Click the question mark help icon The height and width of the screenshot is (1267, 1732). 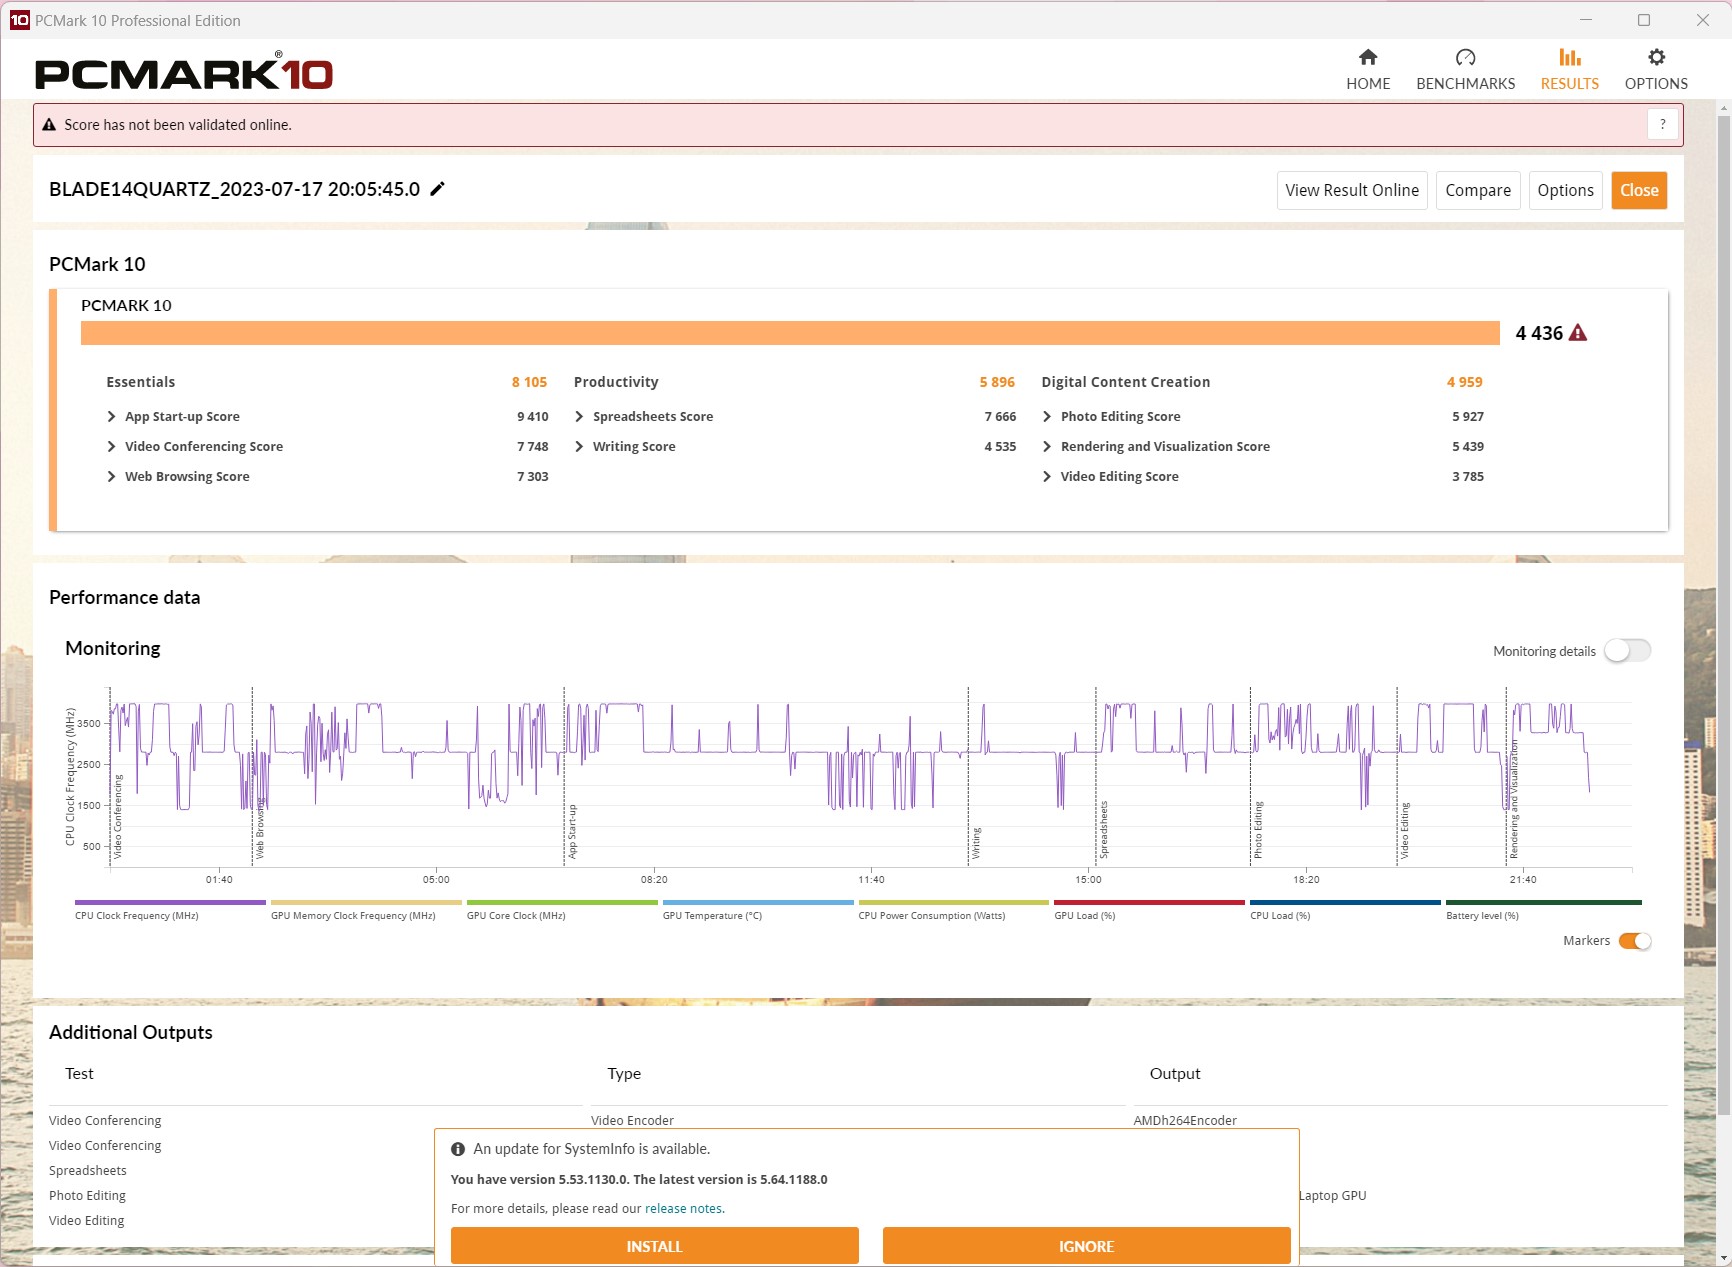point(1662,125)
